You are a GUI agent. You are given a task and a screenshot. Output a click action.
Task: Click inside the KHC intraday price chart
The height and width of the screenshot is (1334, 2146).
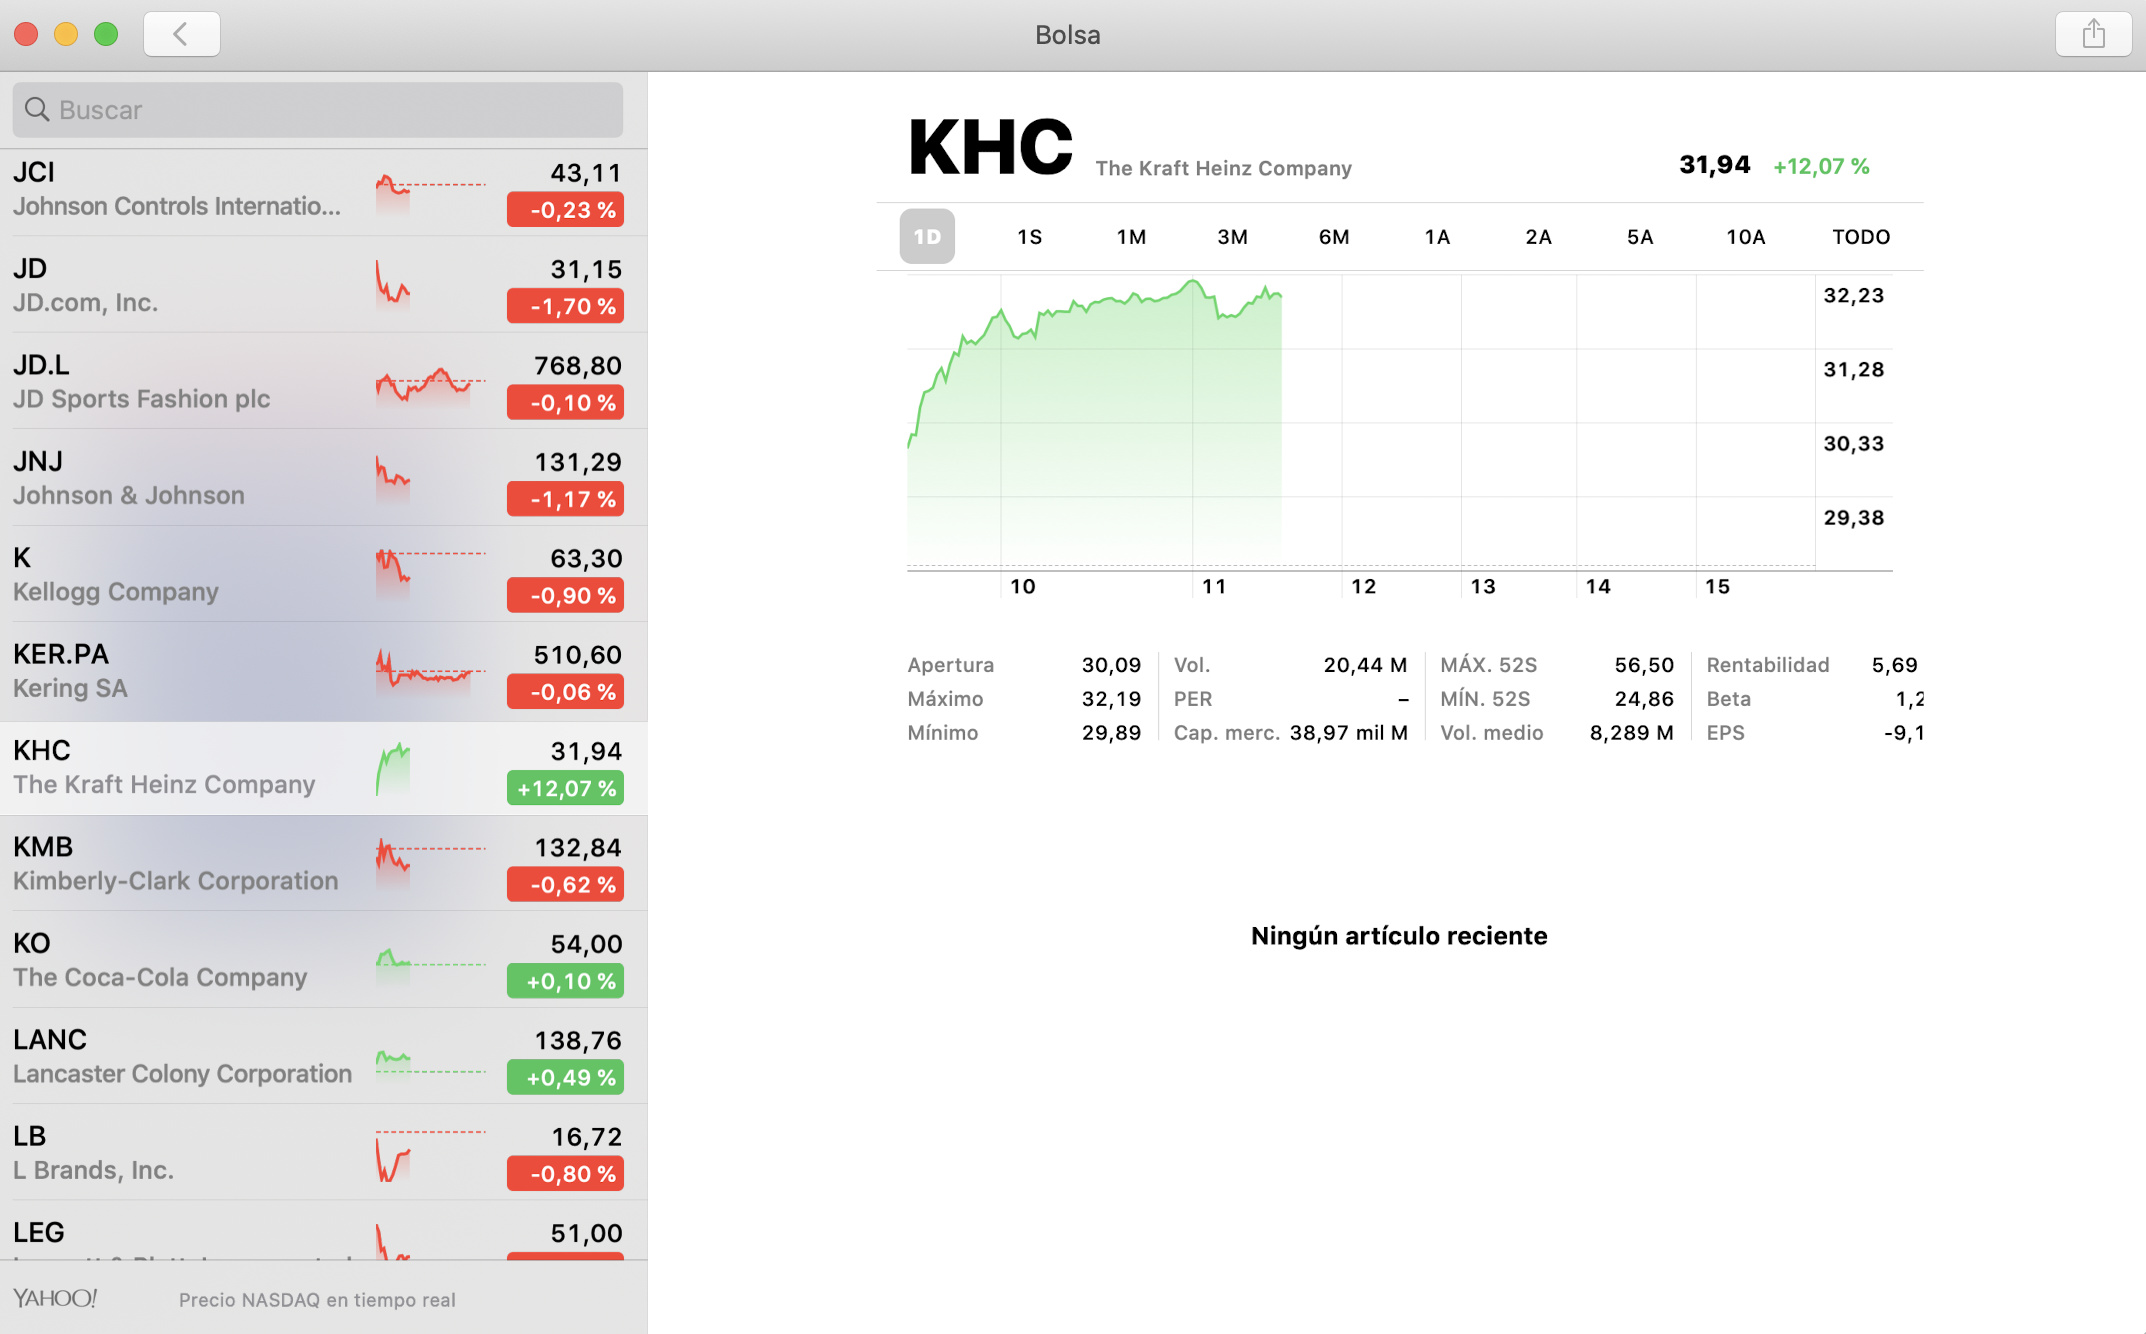click(x=1360, y=421)
